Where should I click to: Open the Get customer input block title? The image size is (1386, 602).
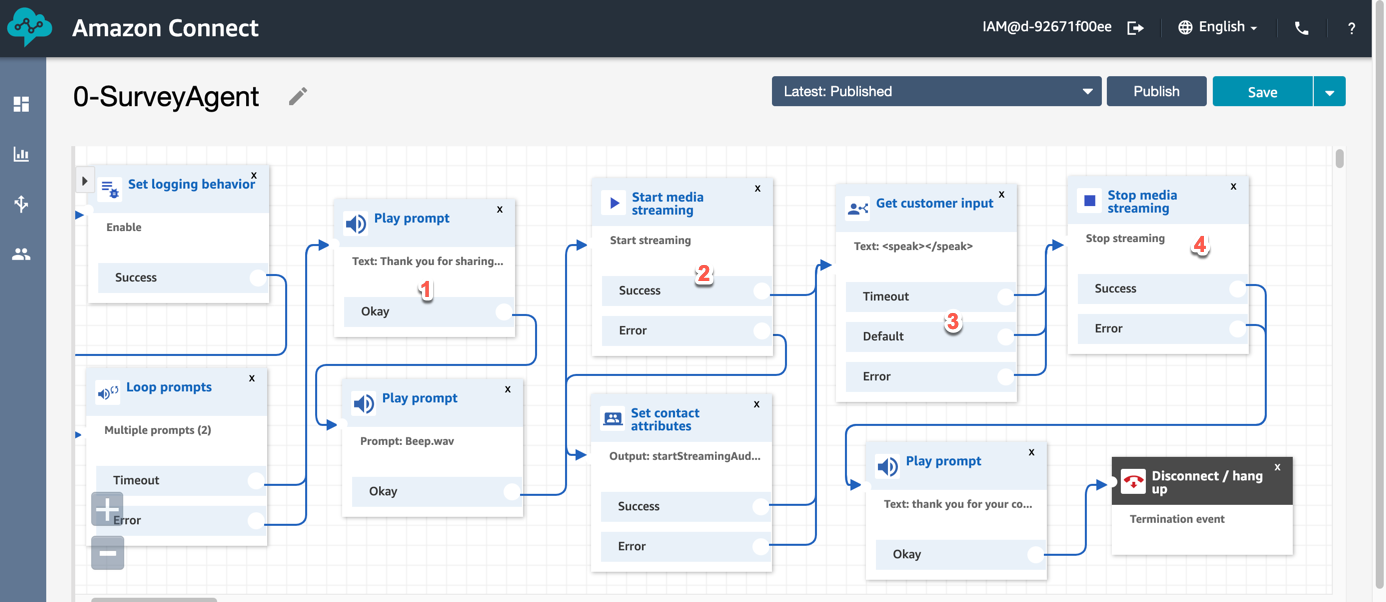point(935,203)
